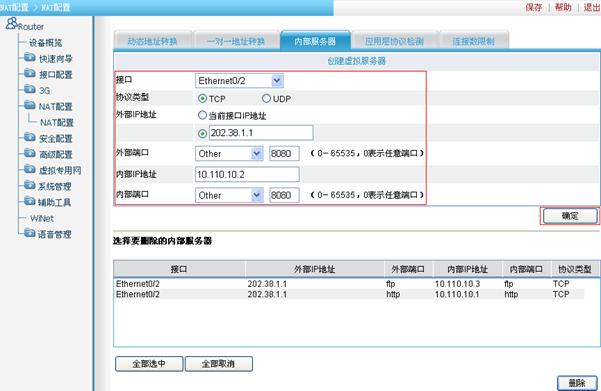Choose 当前接口IP地址 radio option
This screenshot has width=601, height=391.
tap(202, 115)
